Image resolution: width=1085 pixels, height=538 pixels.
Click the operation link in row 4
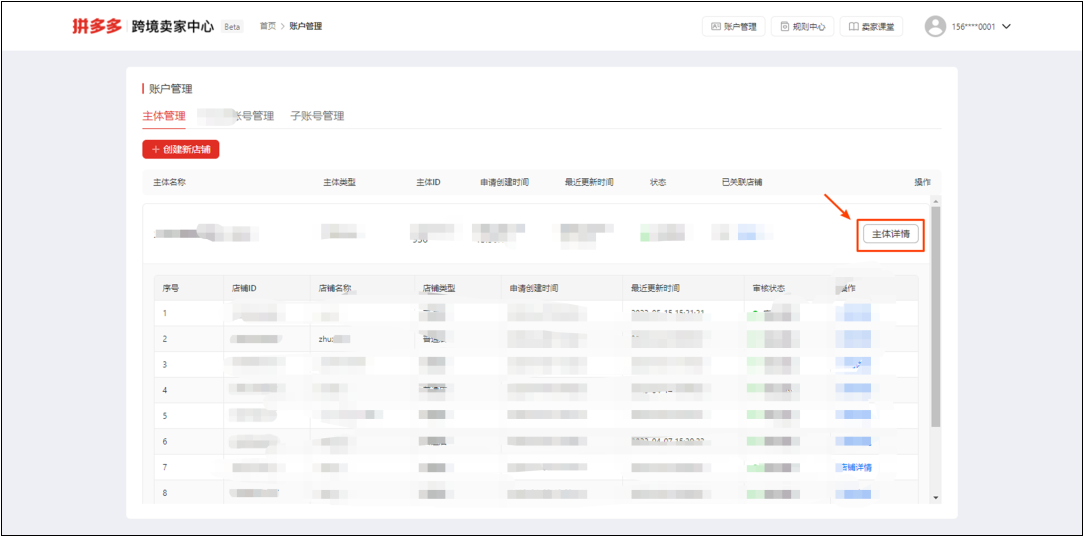tap(856, 389)
